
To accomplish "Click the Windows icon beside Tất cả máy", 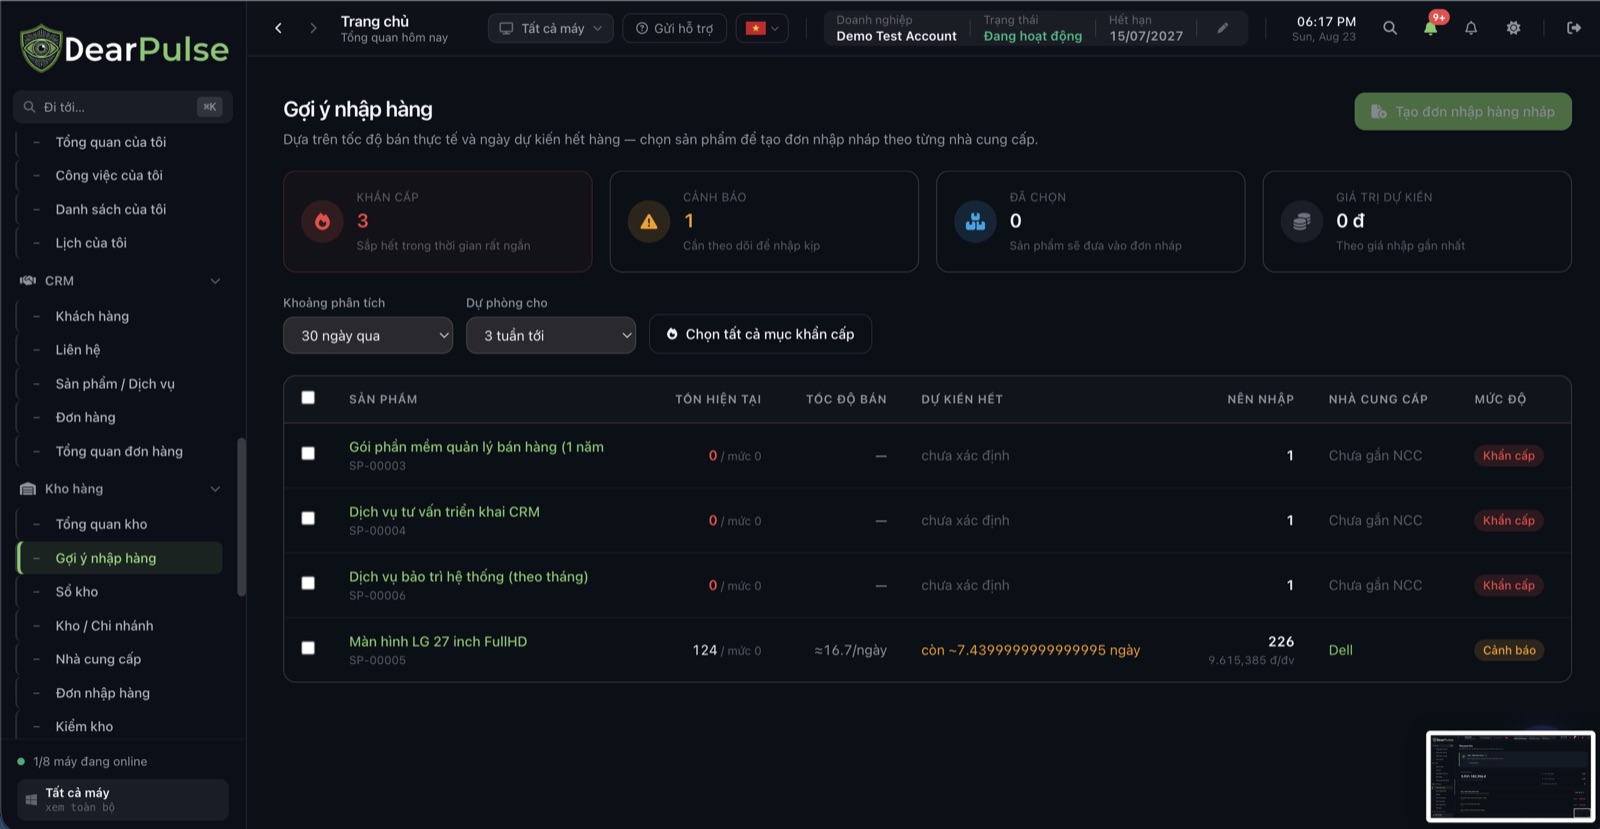I will point(31,799).
